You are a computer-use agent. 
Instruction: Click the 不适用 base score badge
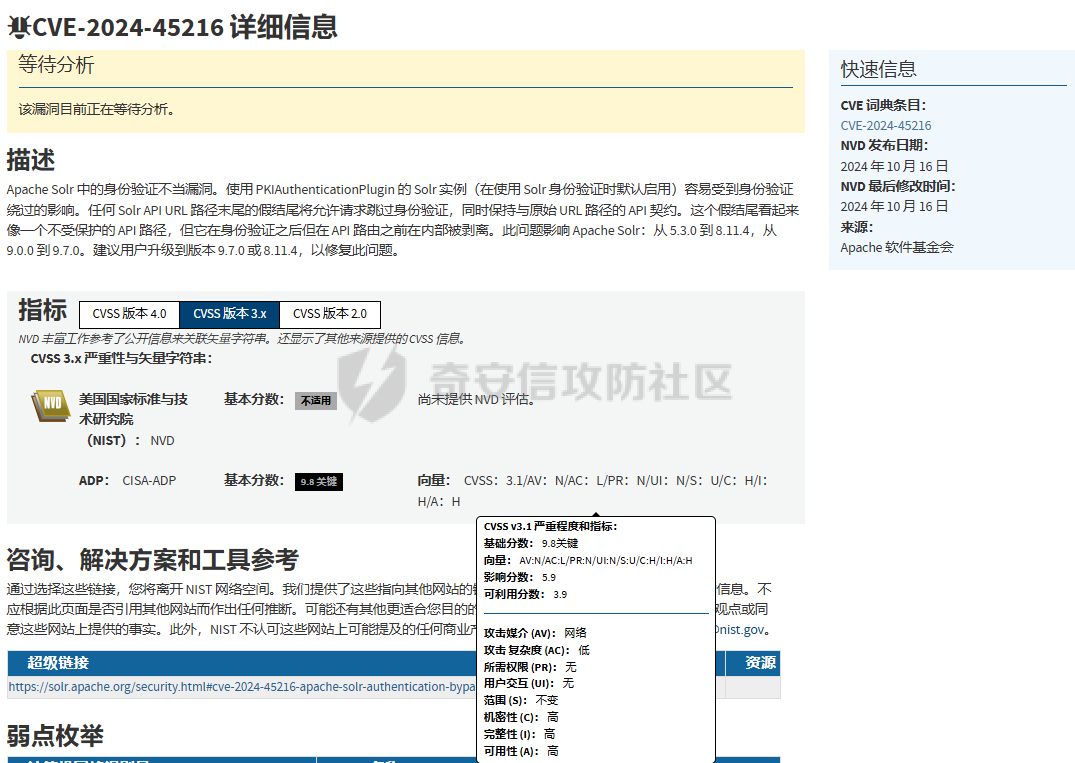pos(315,400)
